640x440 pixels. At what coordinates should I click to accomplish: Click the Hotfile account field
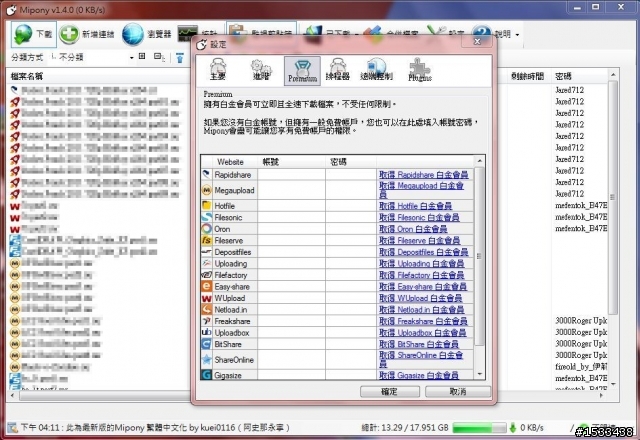291,206
